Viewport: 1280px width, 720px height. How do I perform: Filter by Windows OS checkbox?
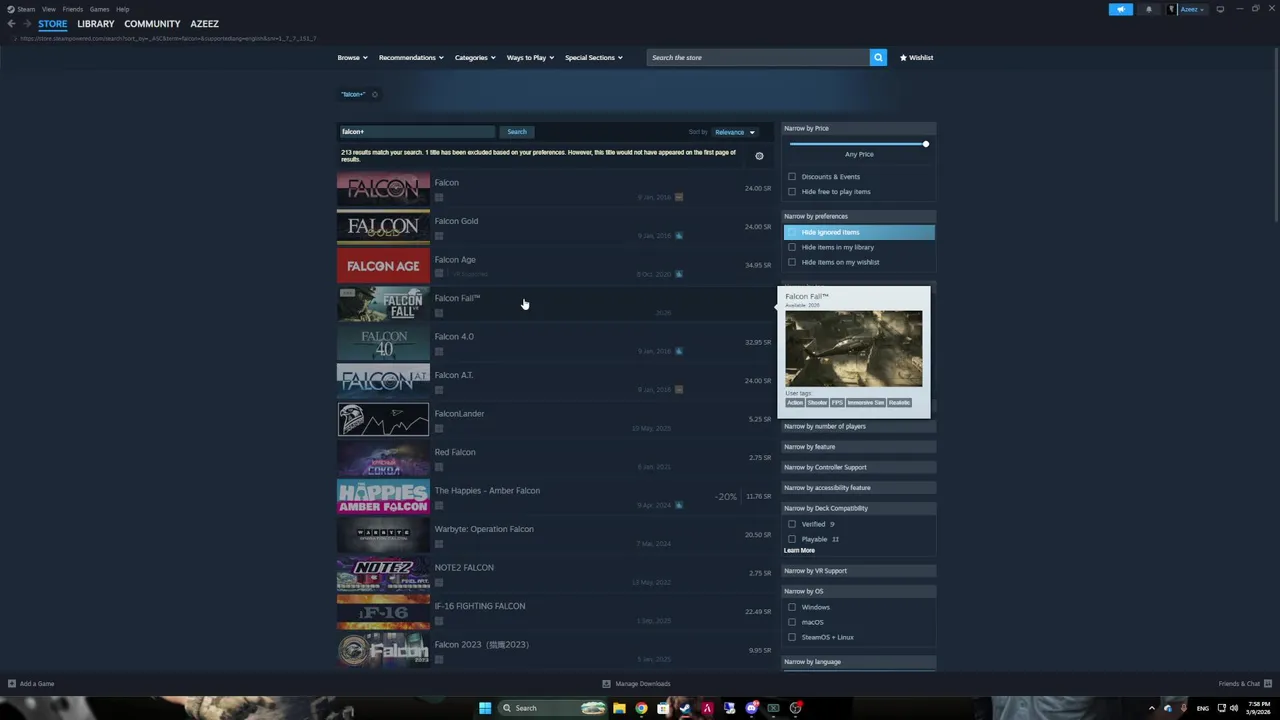coord(792,607)
